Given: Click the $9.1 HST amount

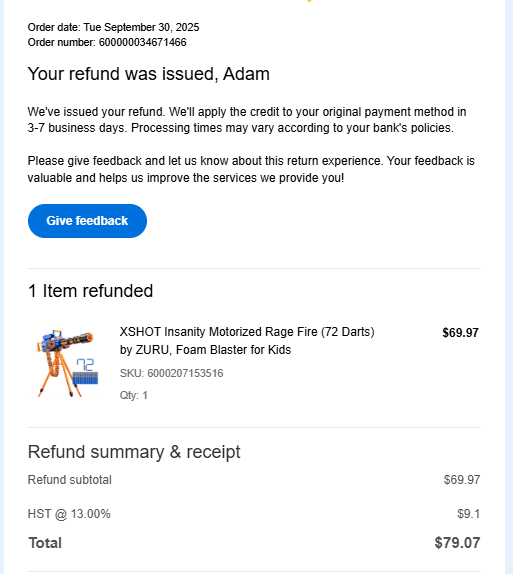Looking at the screenshot, I should (468, 514).
